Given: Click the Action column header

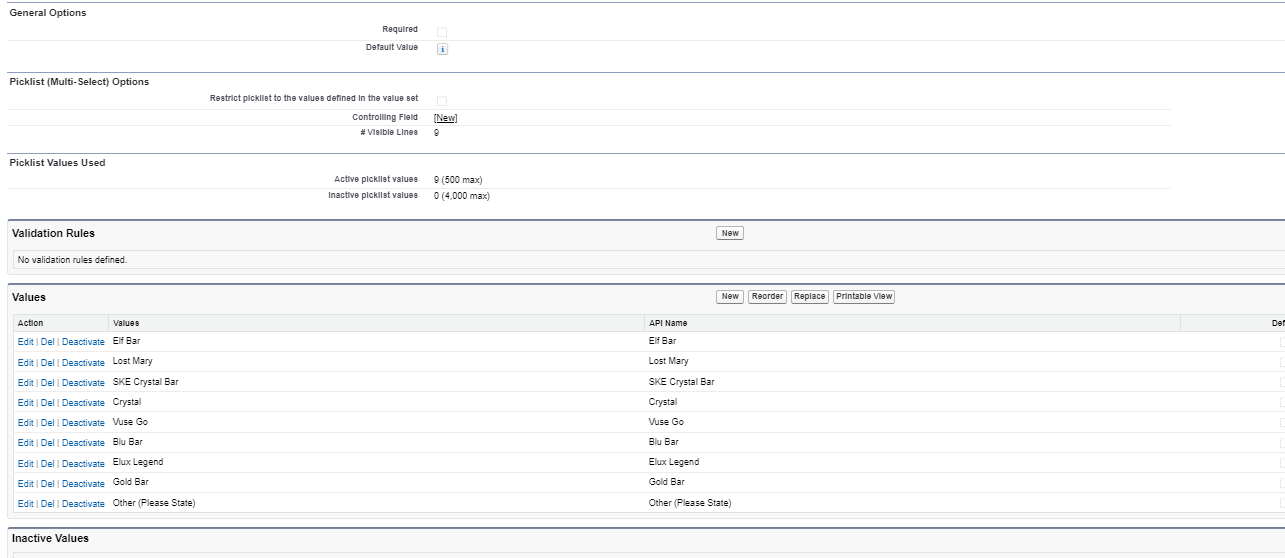Looking at the screenshot, I should (31, 323).
